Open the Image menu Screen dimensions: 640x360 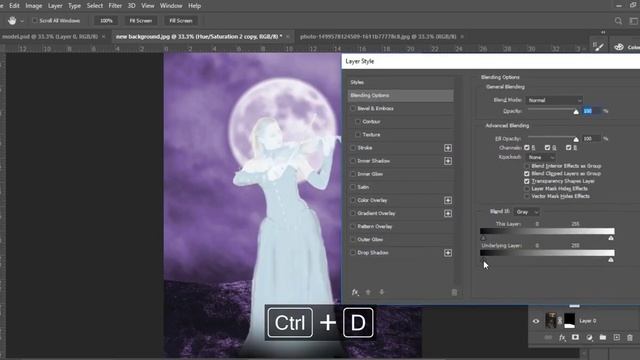click(33, 6)
